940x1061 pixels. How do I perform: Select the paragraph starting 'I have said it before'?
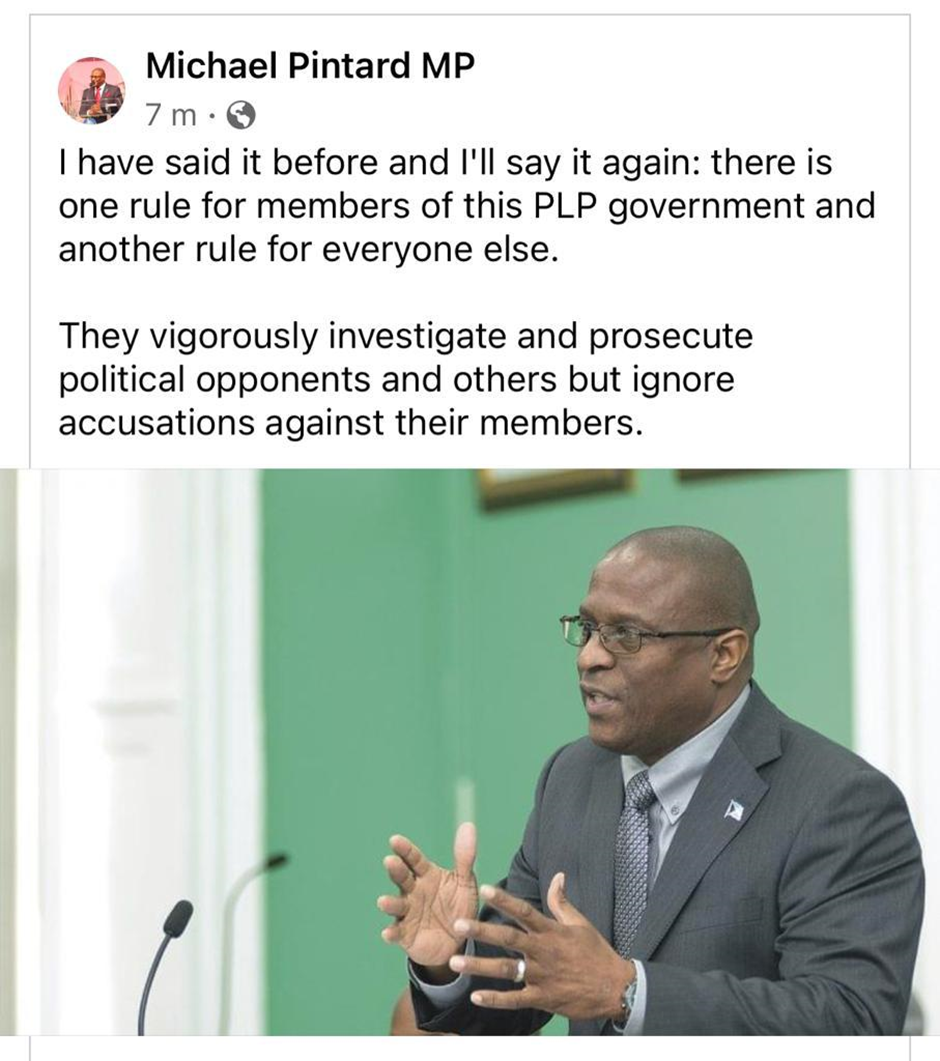coord(467,206)
